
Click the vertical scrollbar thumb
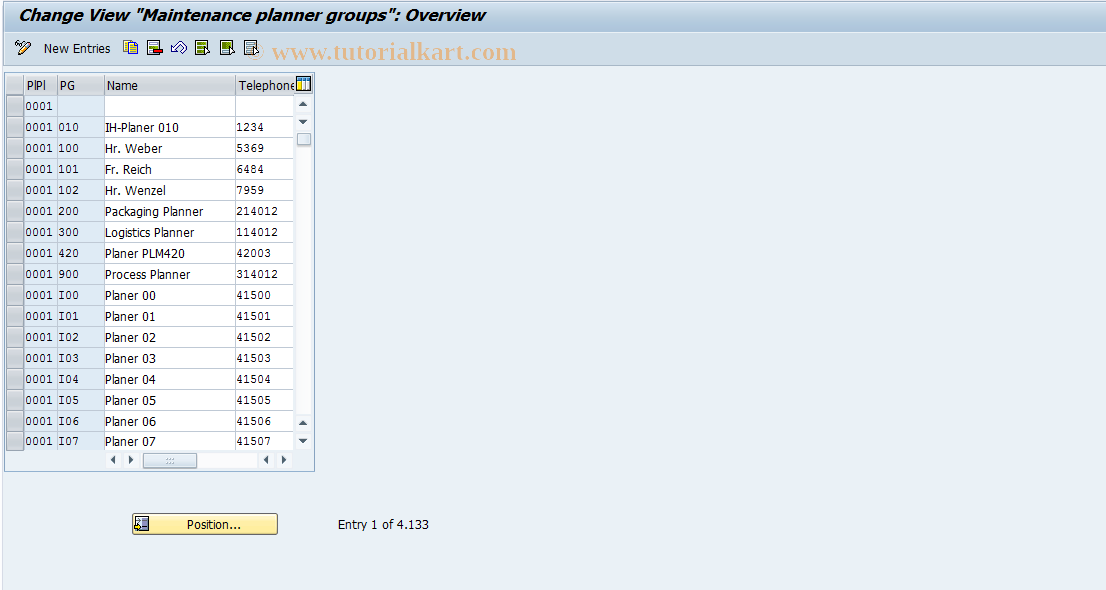point(304,139)
